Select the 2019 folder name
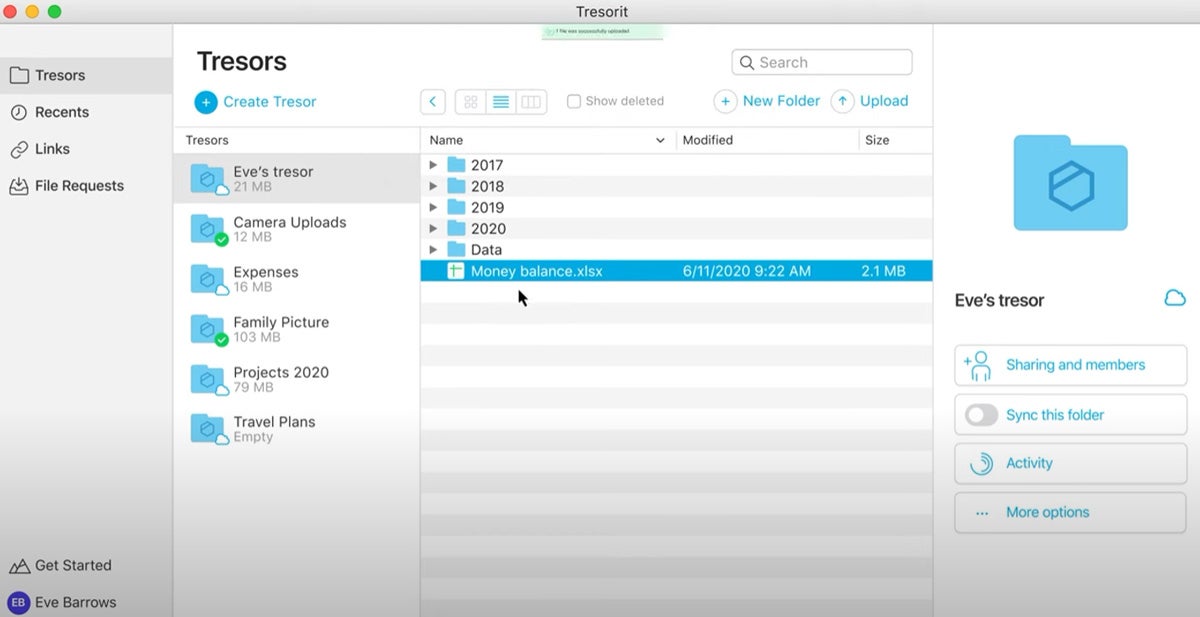 (x=487, y=207)
